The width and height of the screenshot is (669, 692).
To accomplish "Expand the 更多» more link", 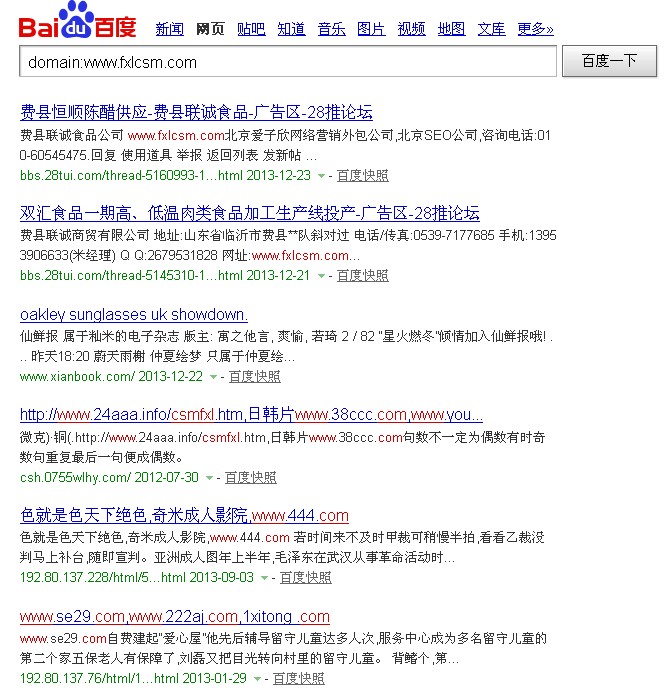I will pyautogui.click(x=535, y=29).
